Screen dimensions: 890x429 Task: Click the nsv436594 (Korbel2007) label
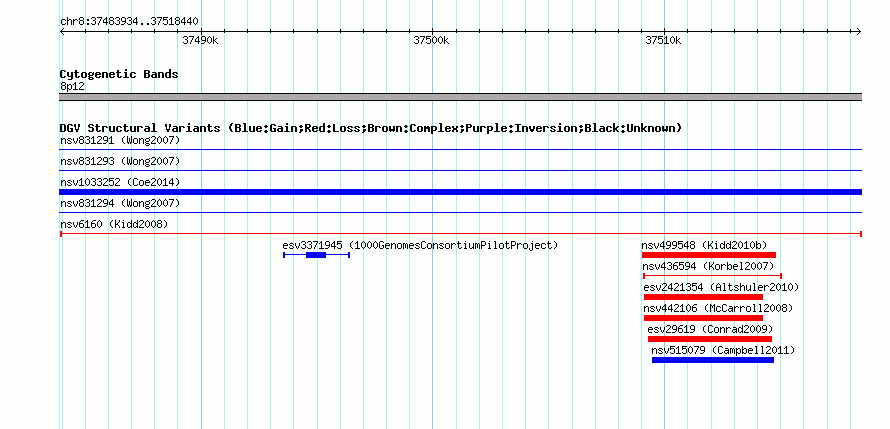click(x=708, y=266)
